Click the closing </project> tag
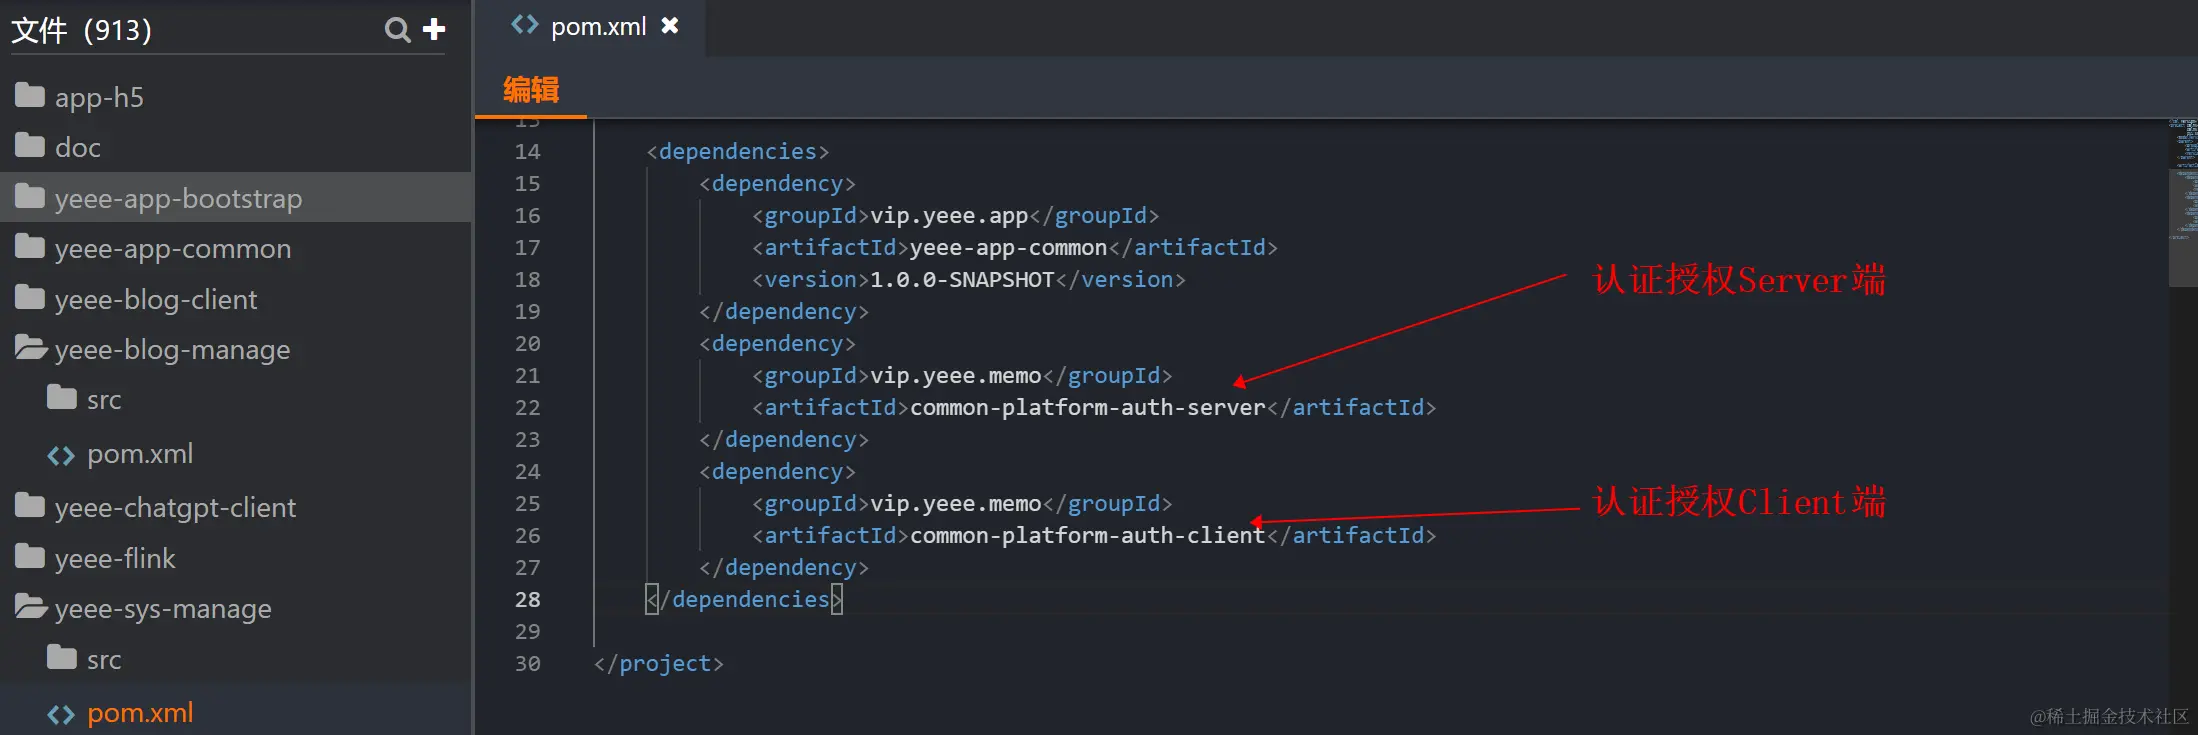 coord(658,664)
